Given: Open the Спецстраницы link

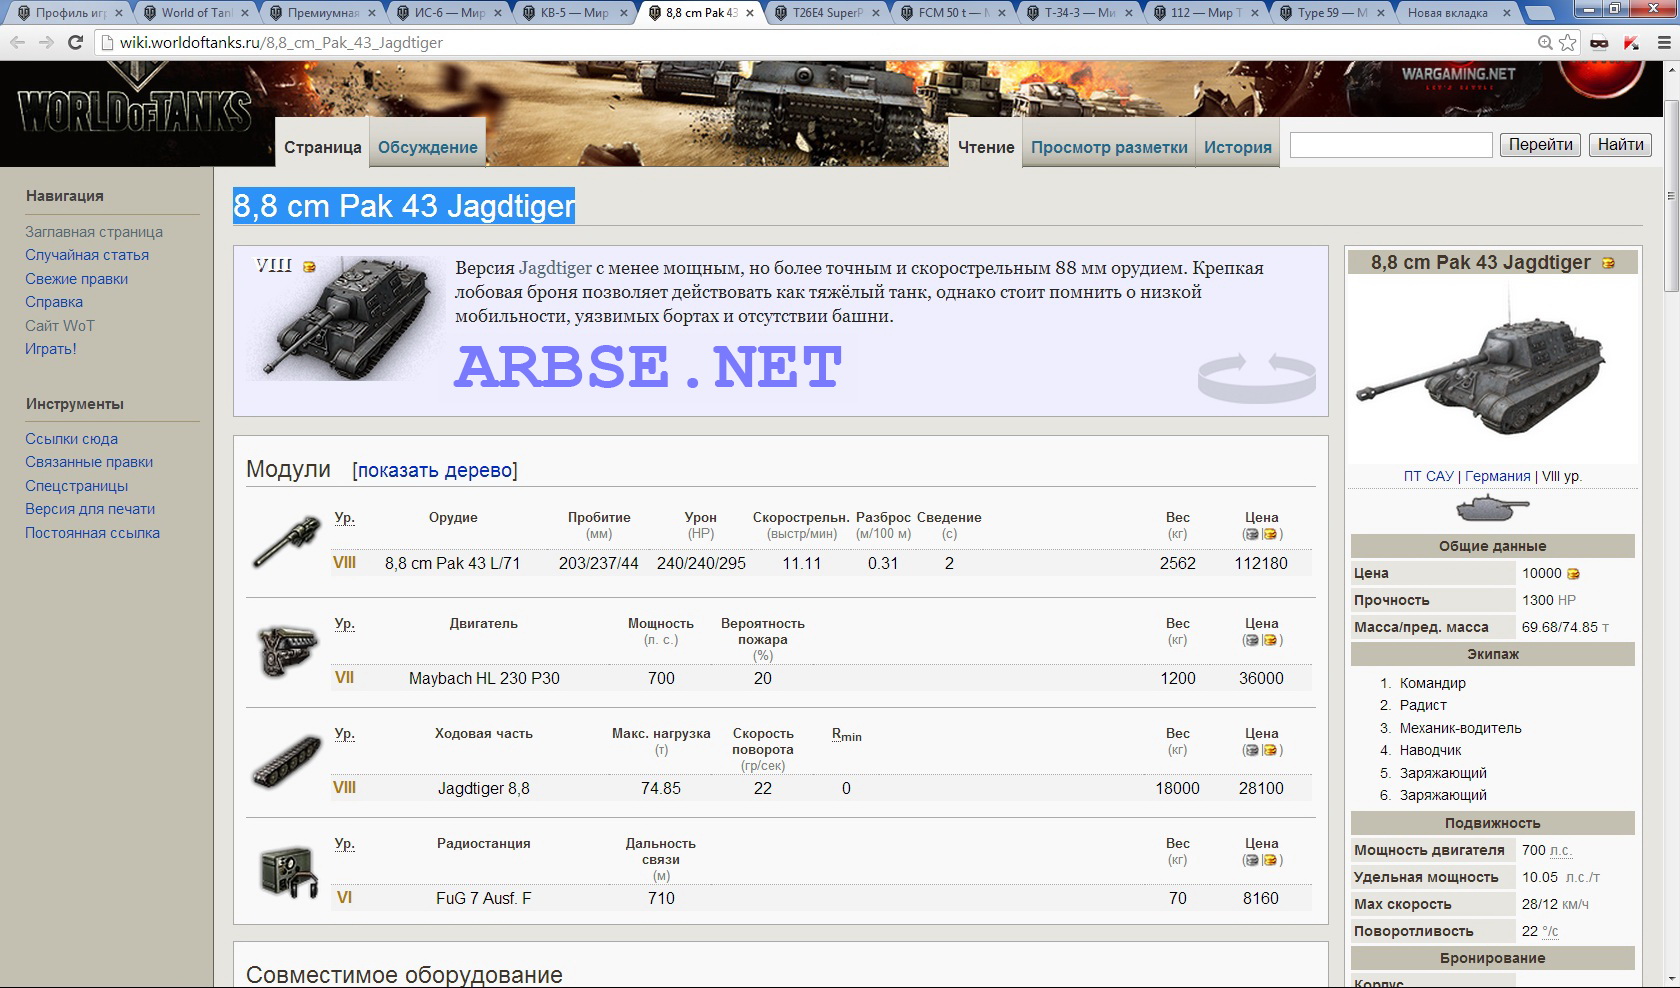Looking at the screenshot, I should 77,486.
